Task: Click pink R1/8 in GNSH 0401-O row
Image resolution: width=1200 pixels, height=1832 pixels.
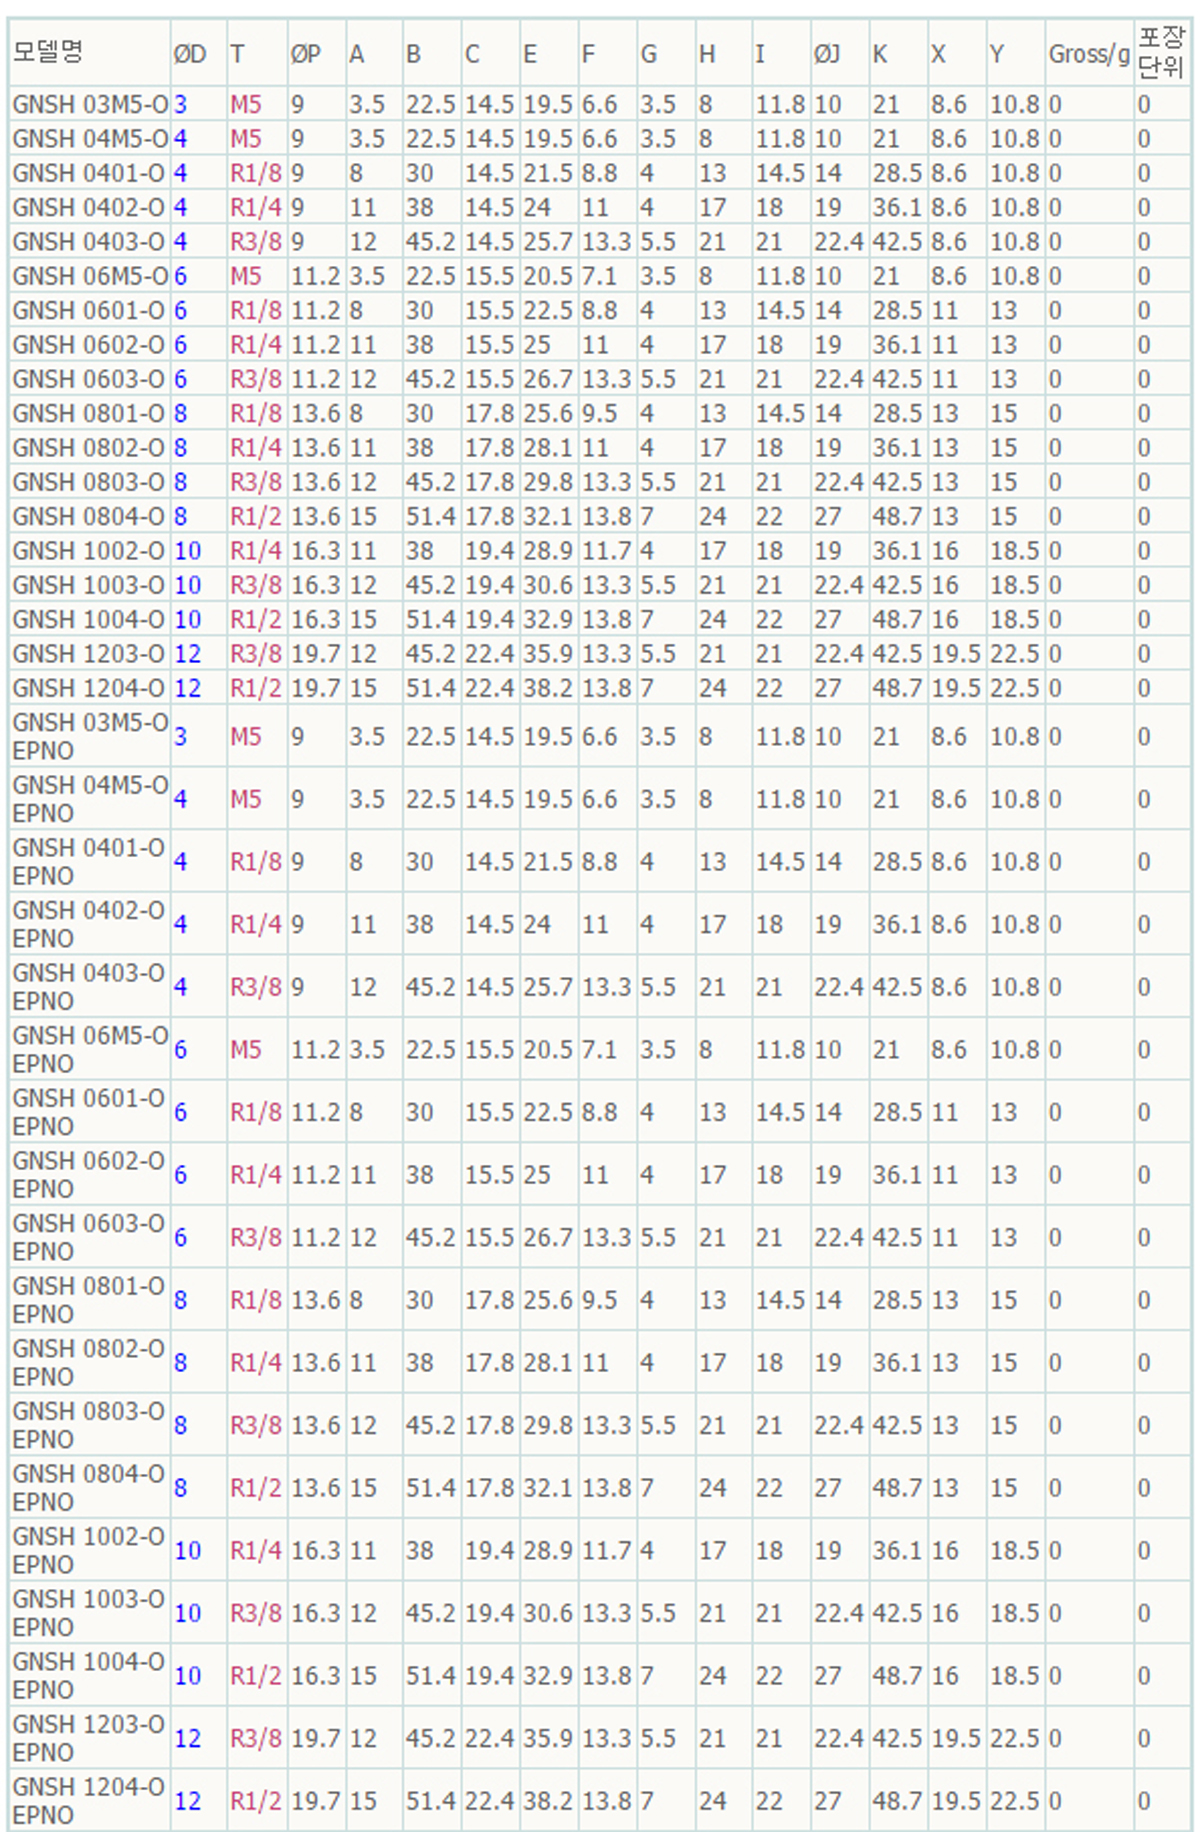Action: click(256, 173)
